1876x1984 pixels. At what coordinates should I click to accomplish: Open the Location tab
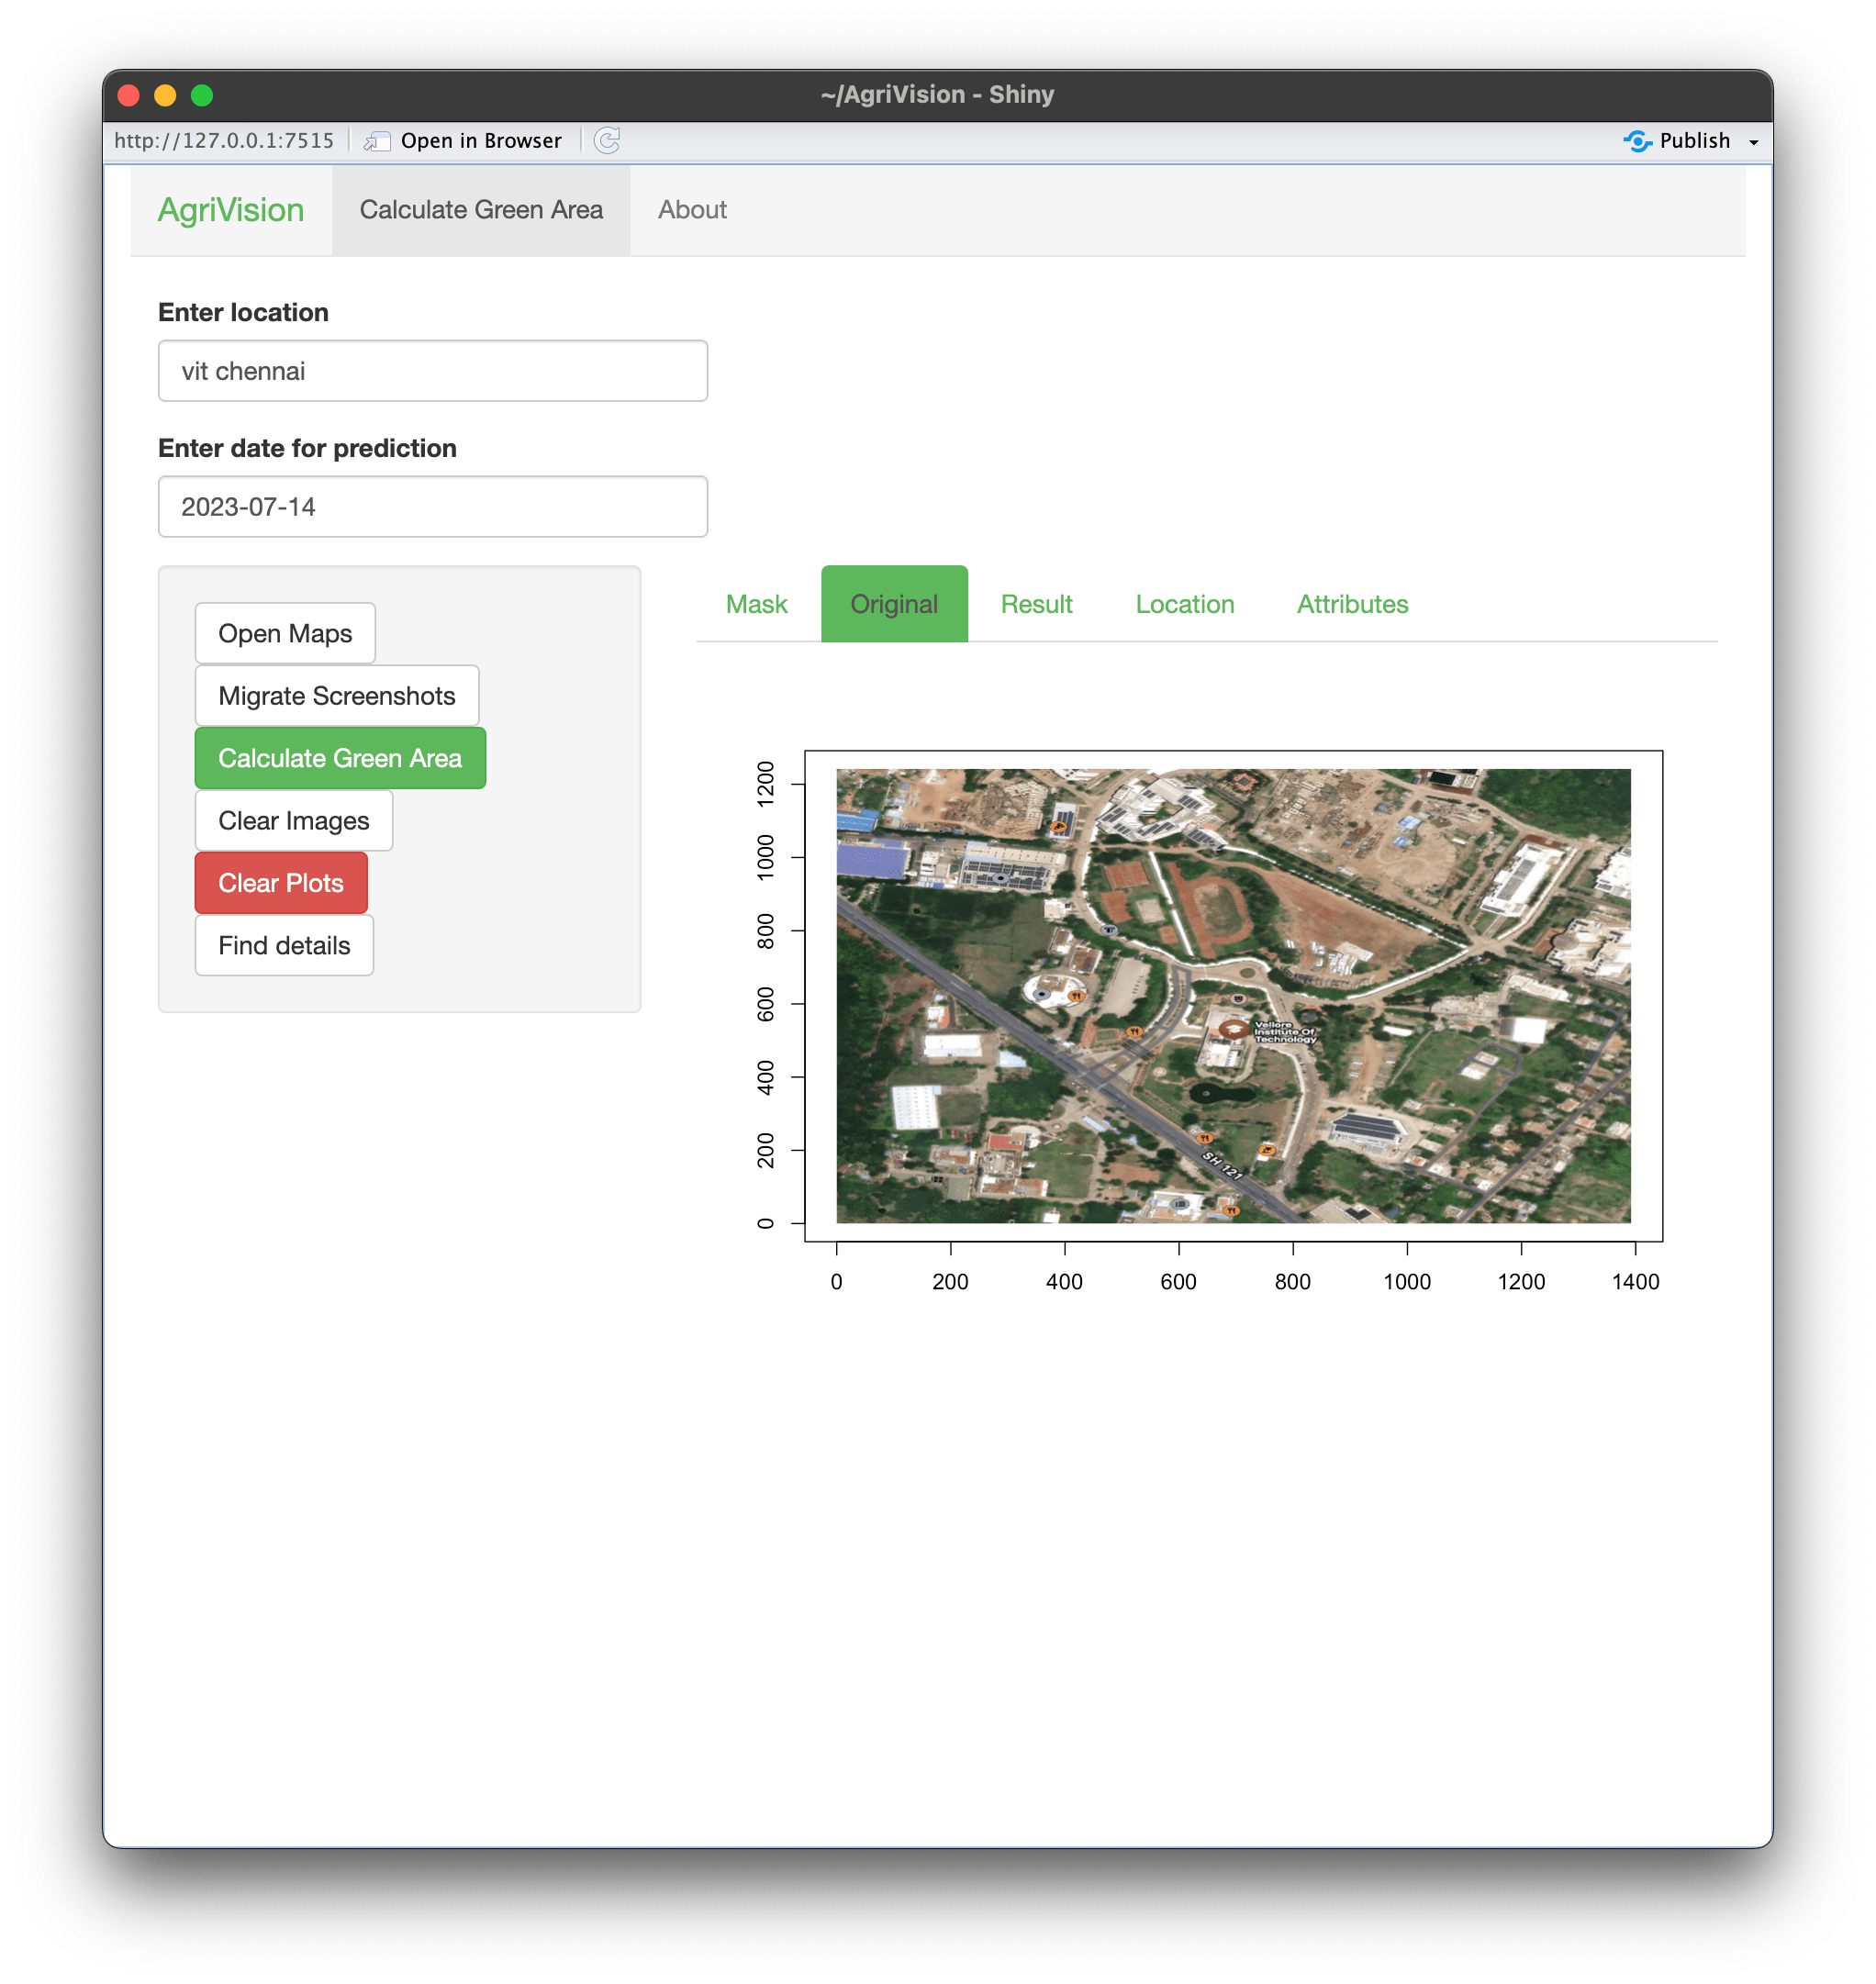pyautogui.click(x=1184, y=603)
